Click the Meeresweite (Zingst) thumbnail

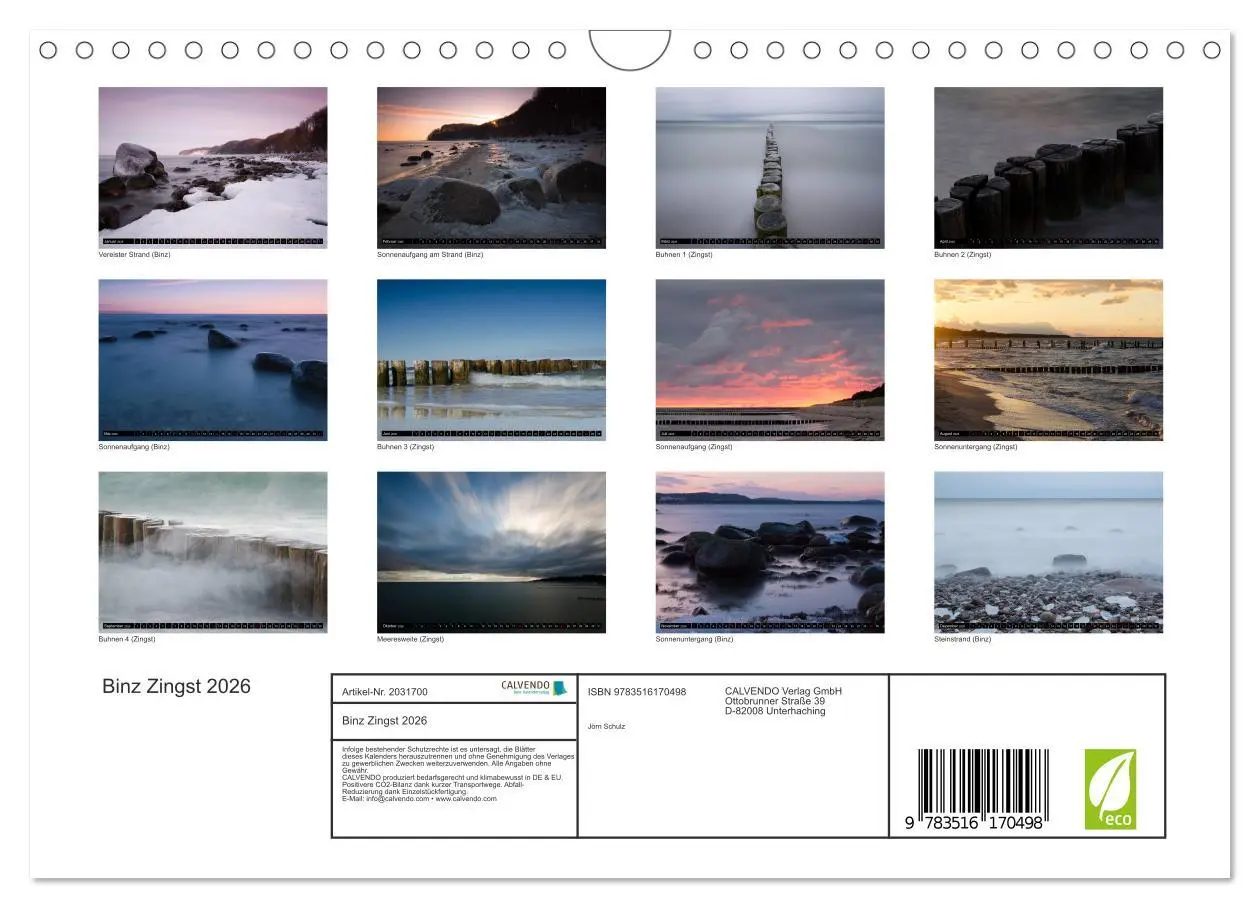tap(491, 552)
